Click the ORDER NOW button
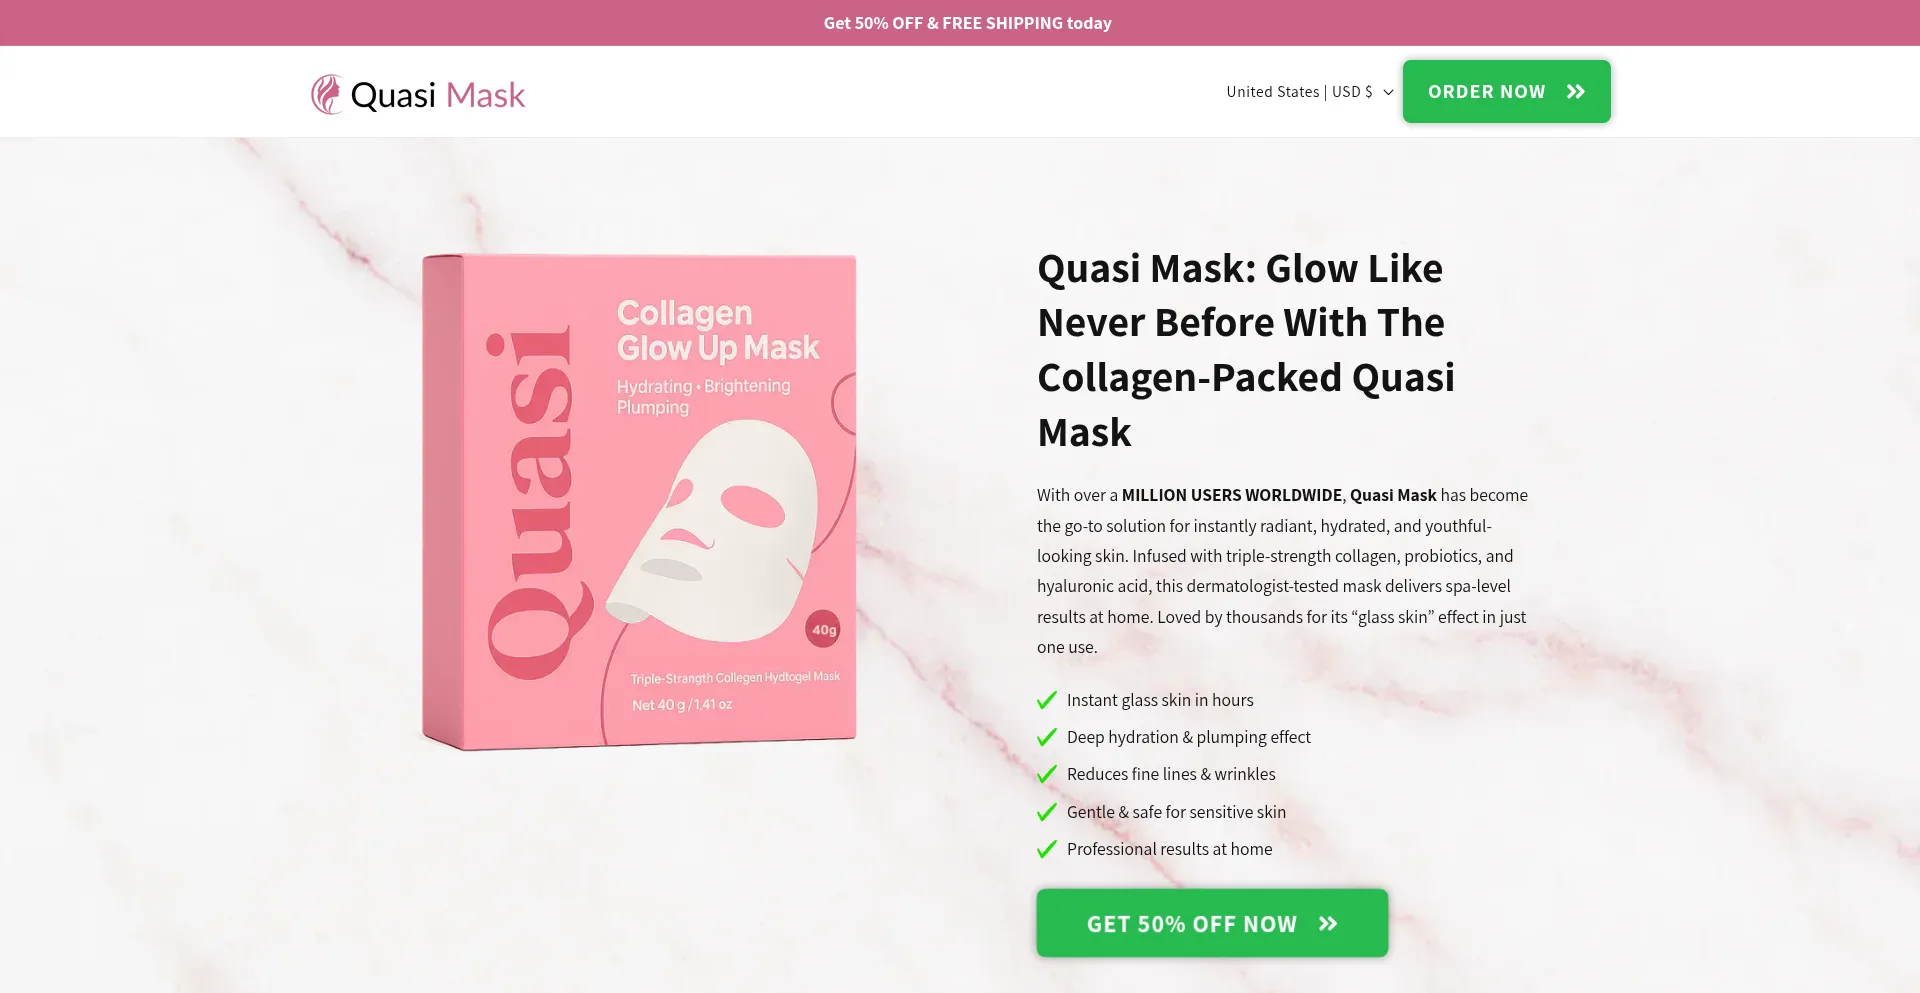Screen dimensions: 1920x993 coord(1506,92)
